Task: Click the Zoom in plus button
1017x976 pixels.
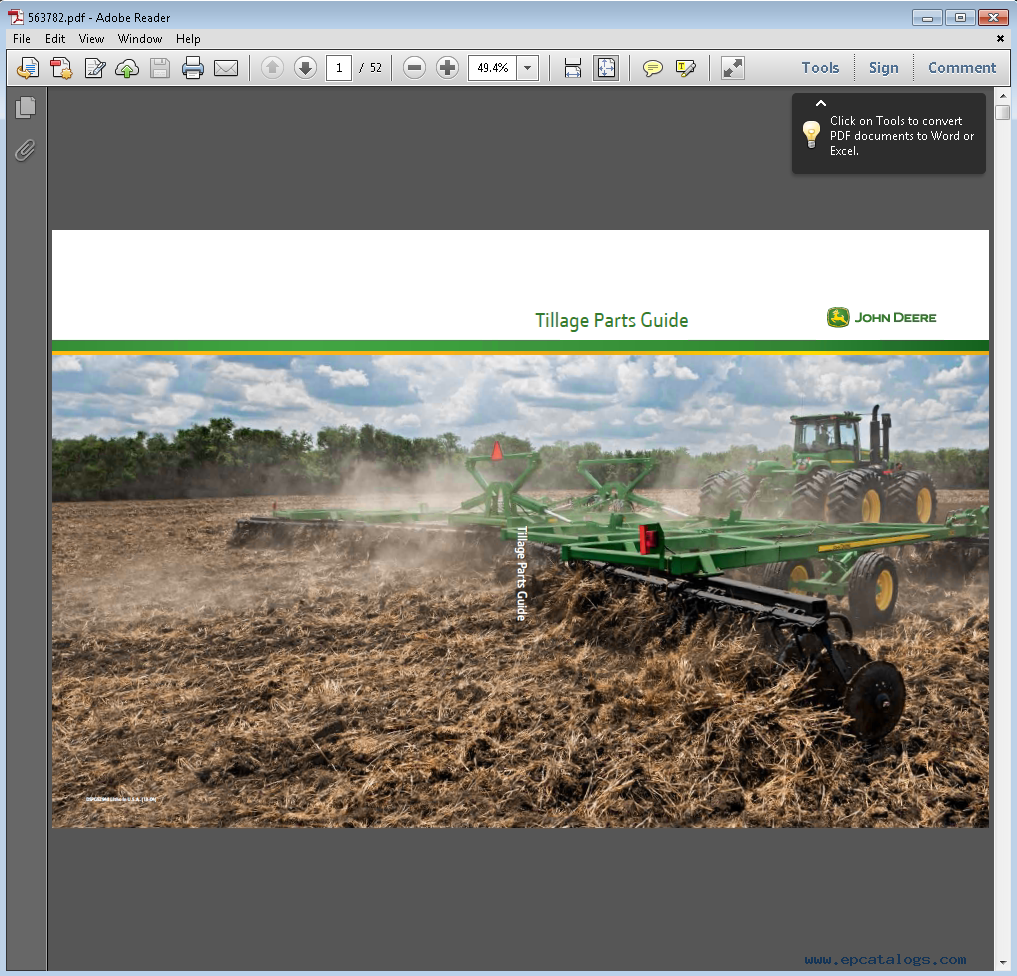Action: tap(447, 68)
